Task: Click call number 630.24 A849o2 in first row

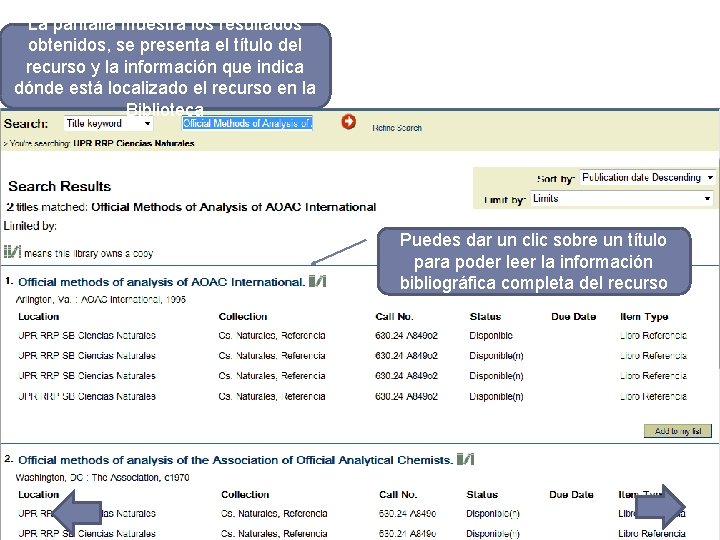Action: [x=406, y=336]
